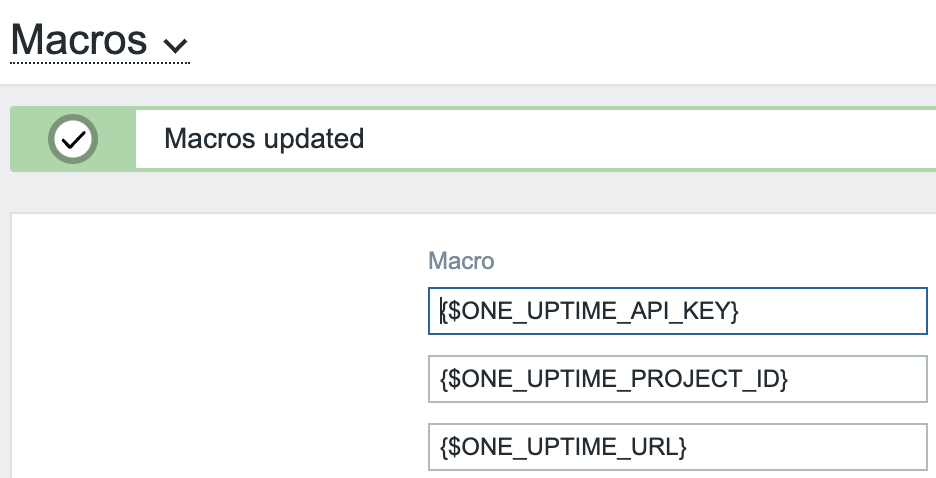Click the Macros heading text
Image resolution: width=936 pixels, height=478 pixels.
(x=79, y=40)
